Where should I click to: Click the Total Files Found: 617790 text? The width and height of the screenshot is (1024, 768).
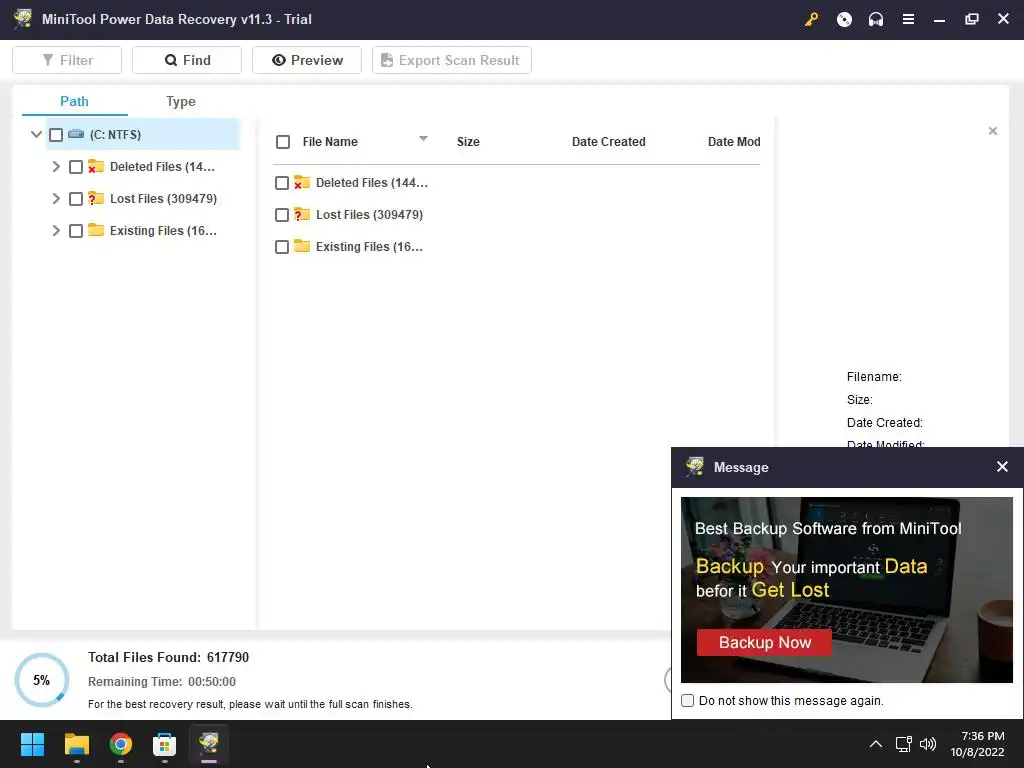(x=168, y=657)
